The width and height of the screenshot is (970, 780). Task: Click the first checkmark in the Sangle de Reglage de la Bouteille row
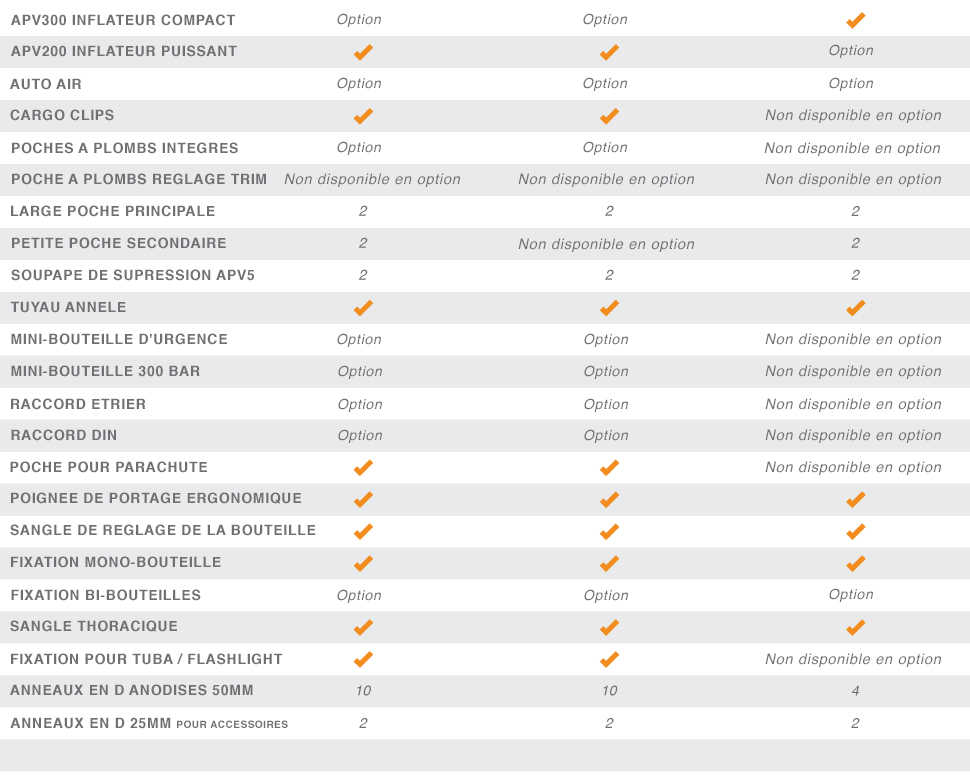pyautogui.click(x=363, y=532)
